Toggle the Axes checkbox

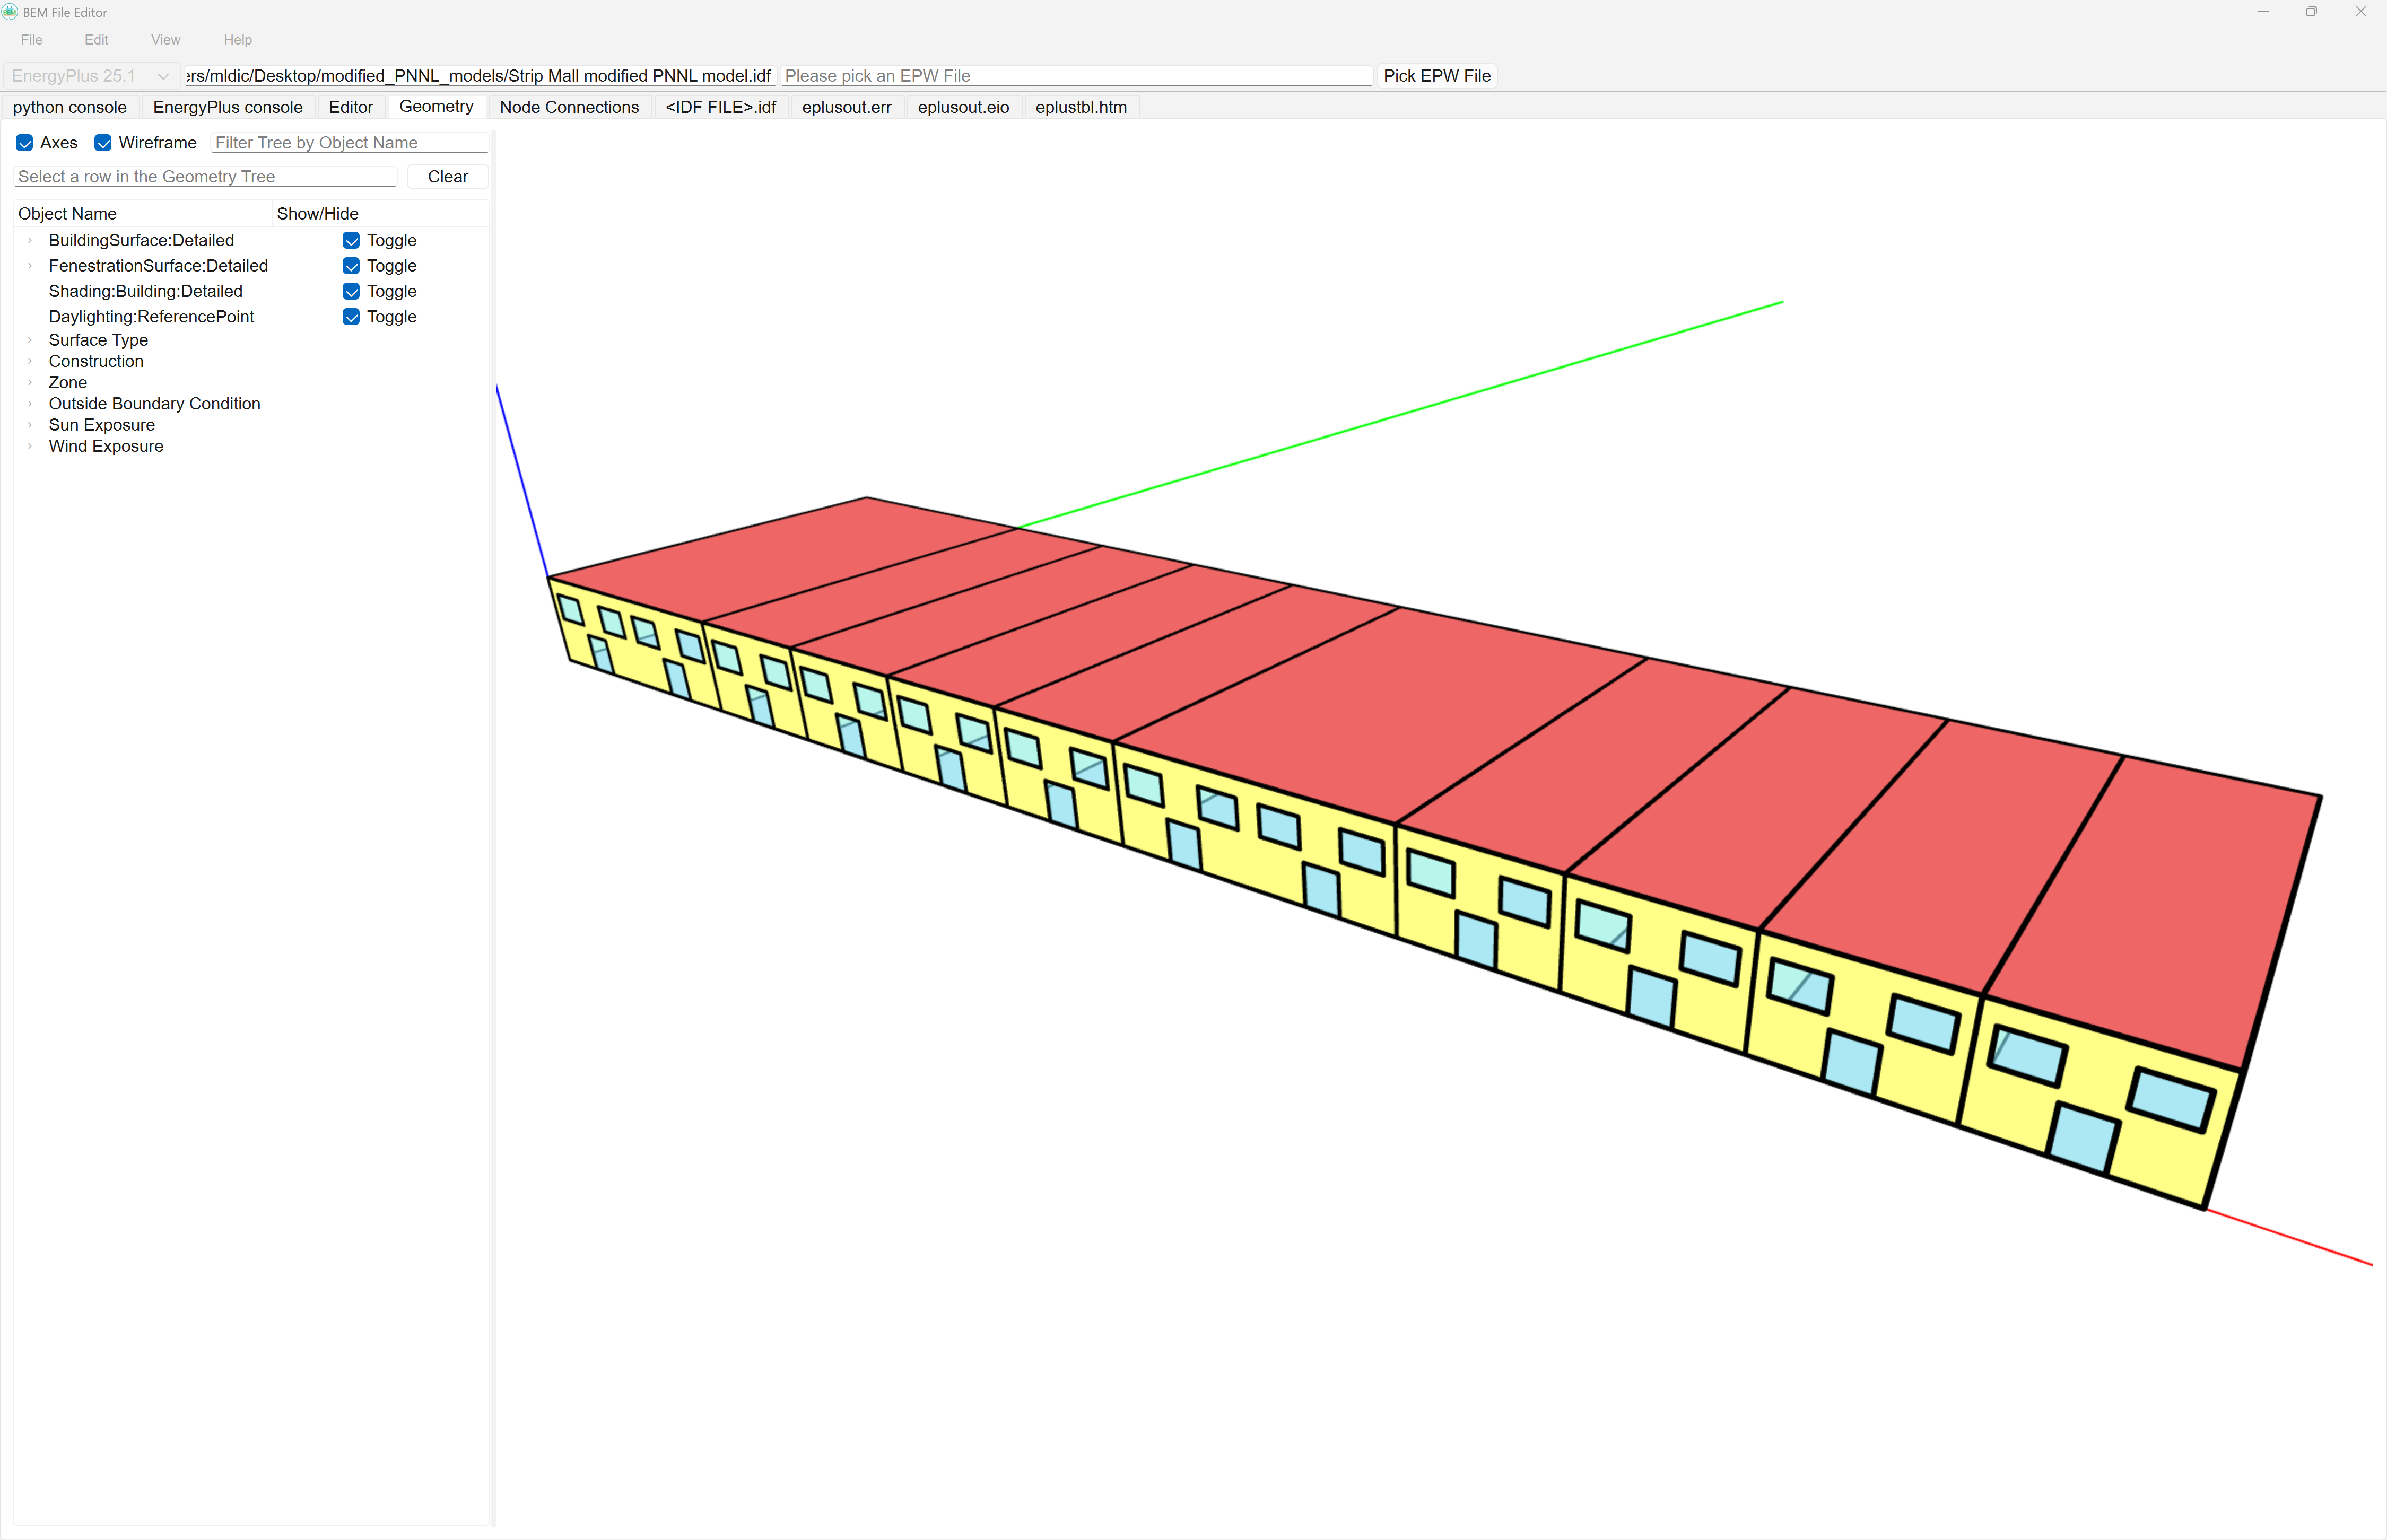25,143
